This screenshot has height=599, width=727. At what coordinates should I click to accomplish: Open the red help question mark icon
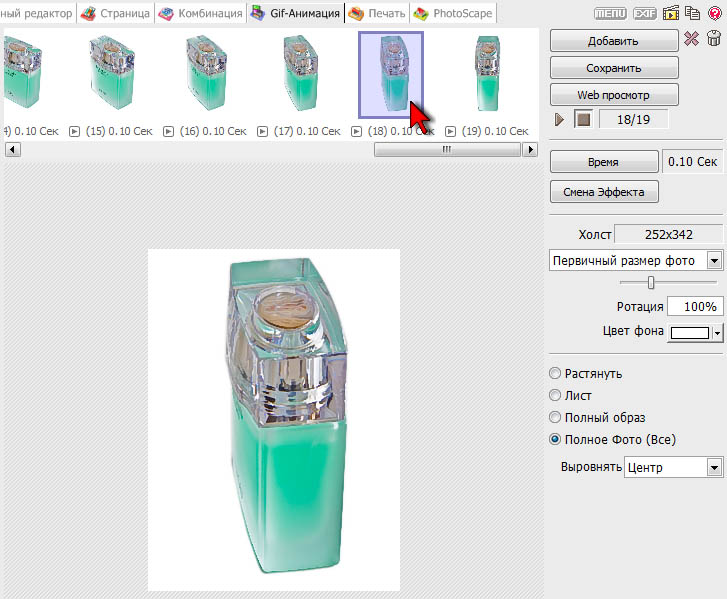tap(715, 13)
